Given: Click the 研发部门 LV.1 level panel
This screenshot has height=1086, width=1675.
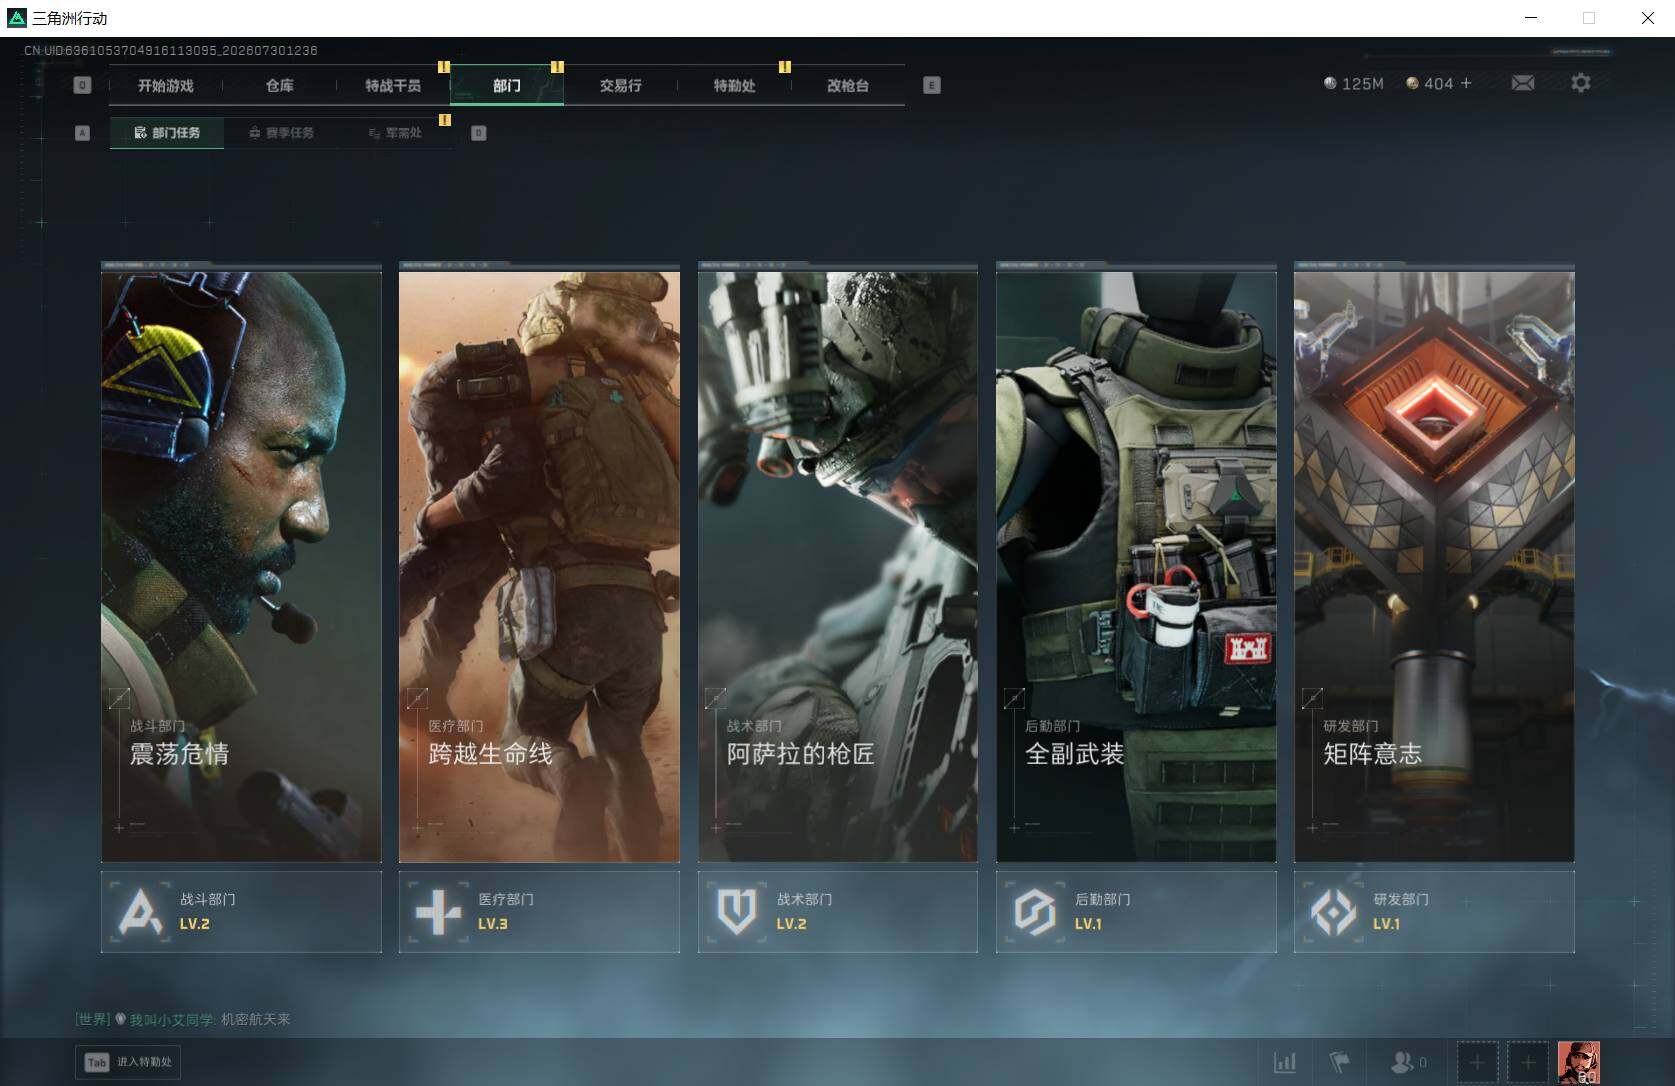Looking at the screenshot, I should [x=1434, y=911].
